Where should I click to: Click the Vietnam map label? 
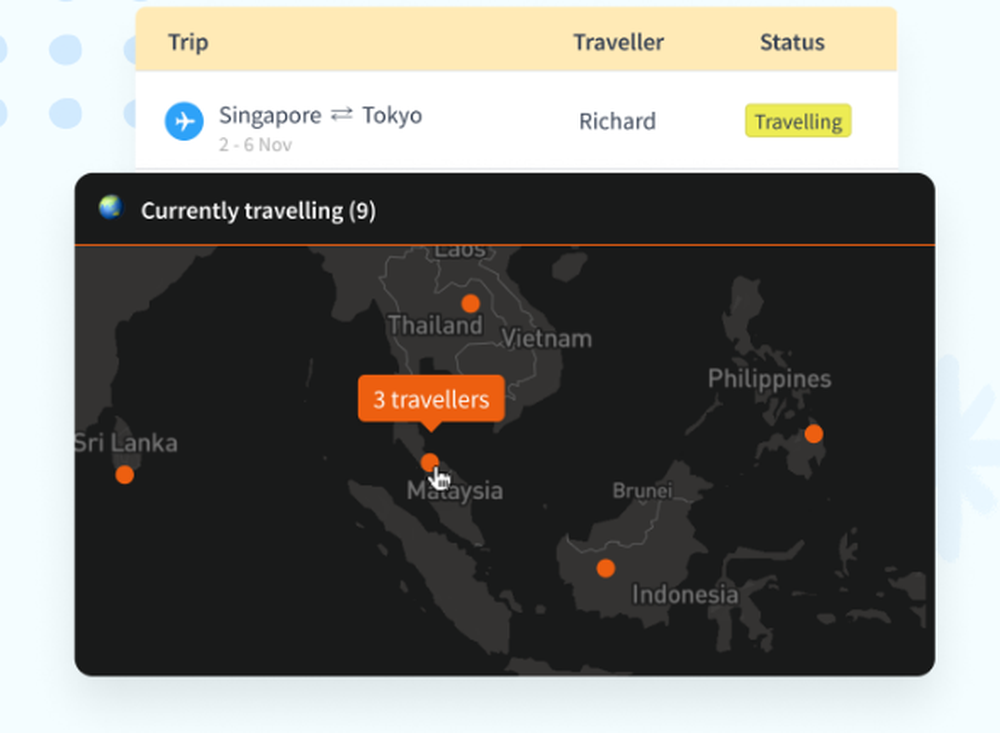pyautogui.click(x=547, y=338)
